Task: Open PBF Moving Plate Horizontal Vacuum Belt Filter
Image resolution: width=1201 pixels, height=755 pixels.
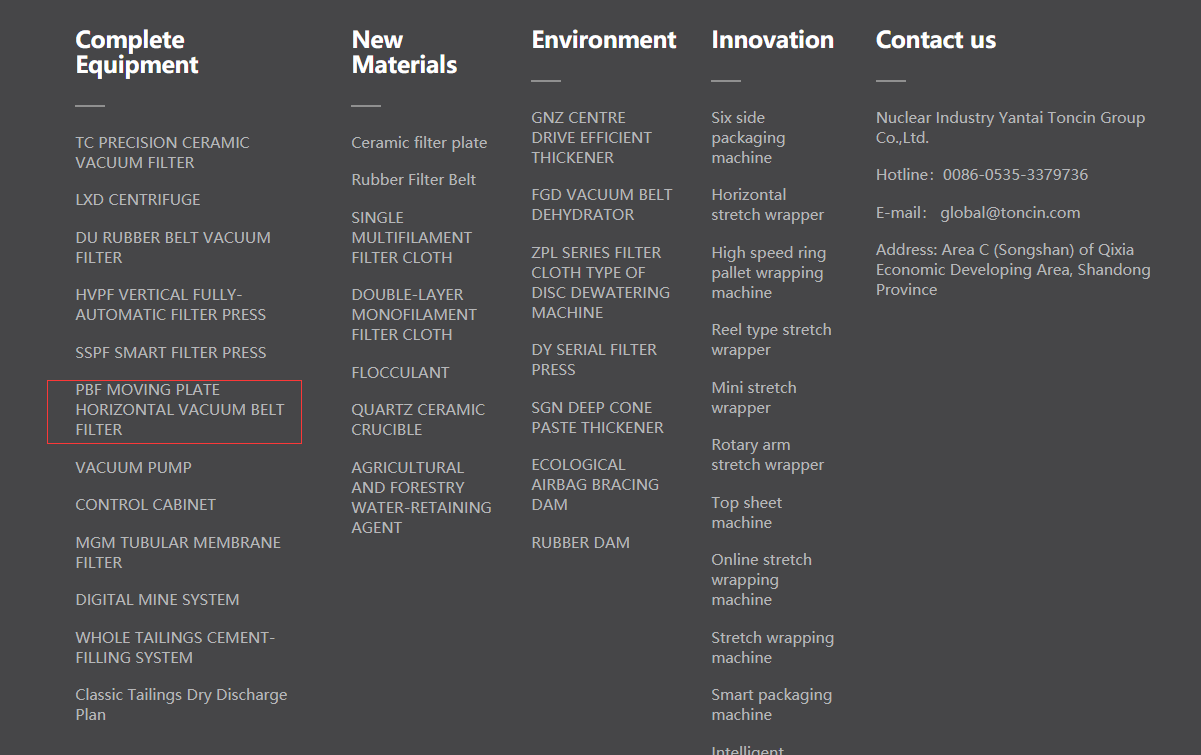Action: 179,410
